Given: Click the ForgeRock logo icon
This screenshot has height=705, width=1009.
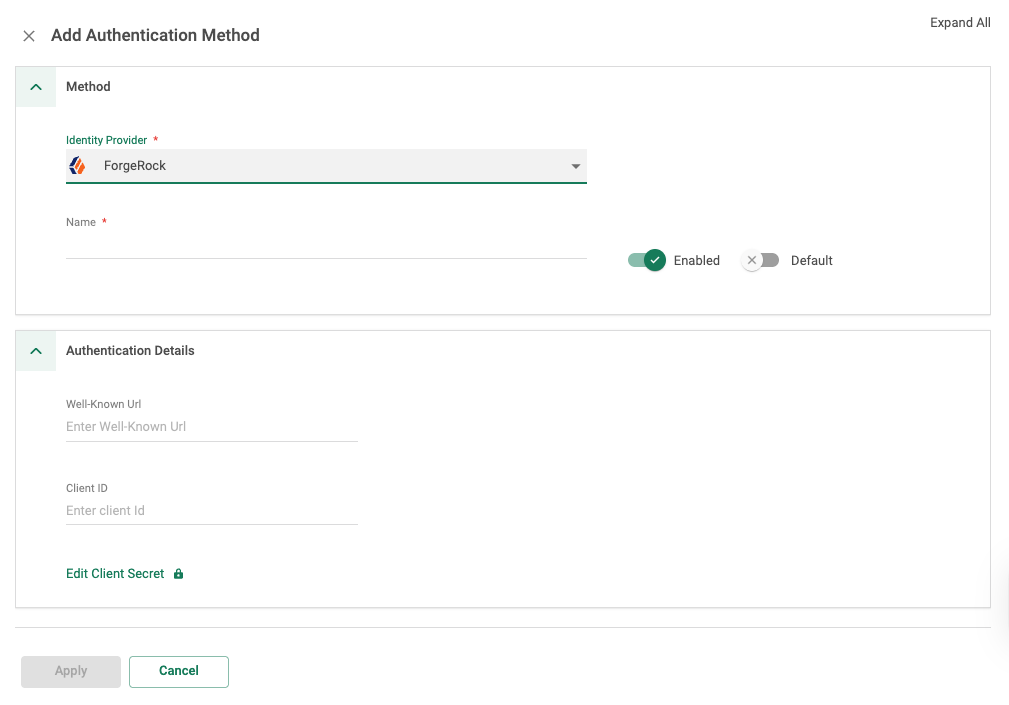Looking at the screenshot, I should tap(77, 166).
